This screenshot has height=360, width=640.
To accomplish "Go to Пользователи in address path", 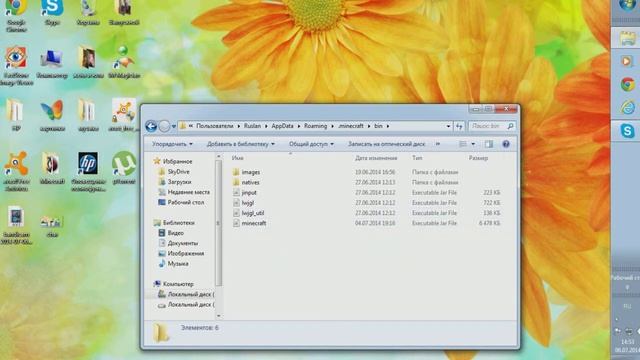I will pos(215,126).
